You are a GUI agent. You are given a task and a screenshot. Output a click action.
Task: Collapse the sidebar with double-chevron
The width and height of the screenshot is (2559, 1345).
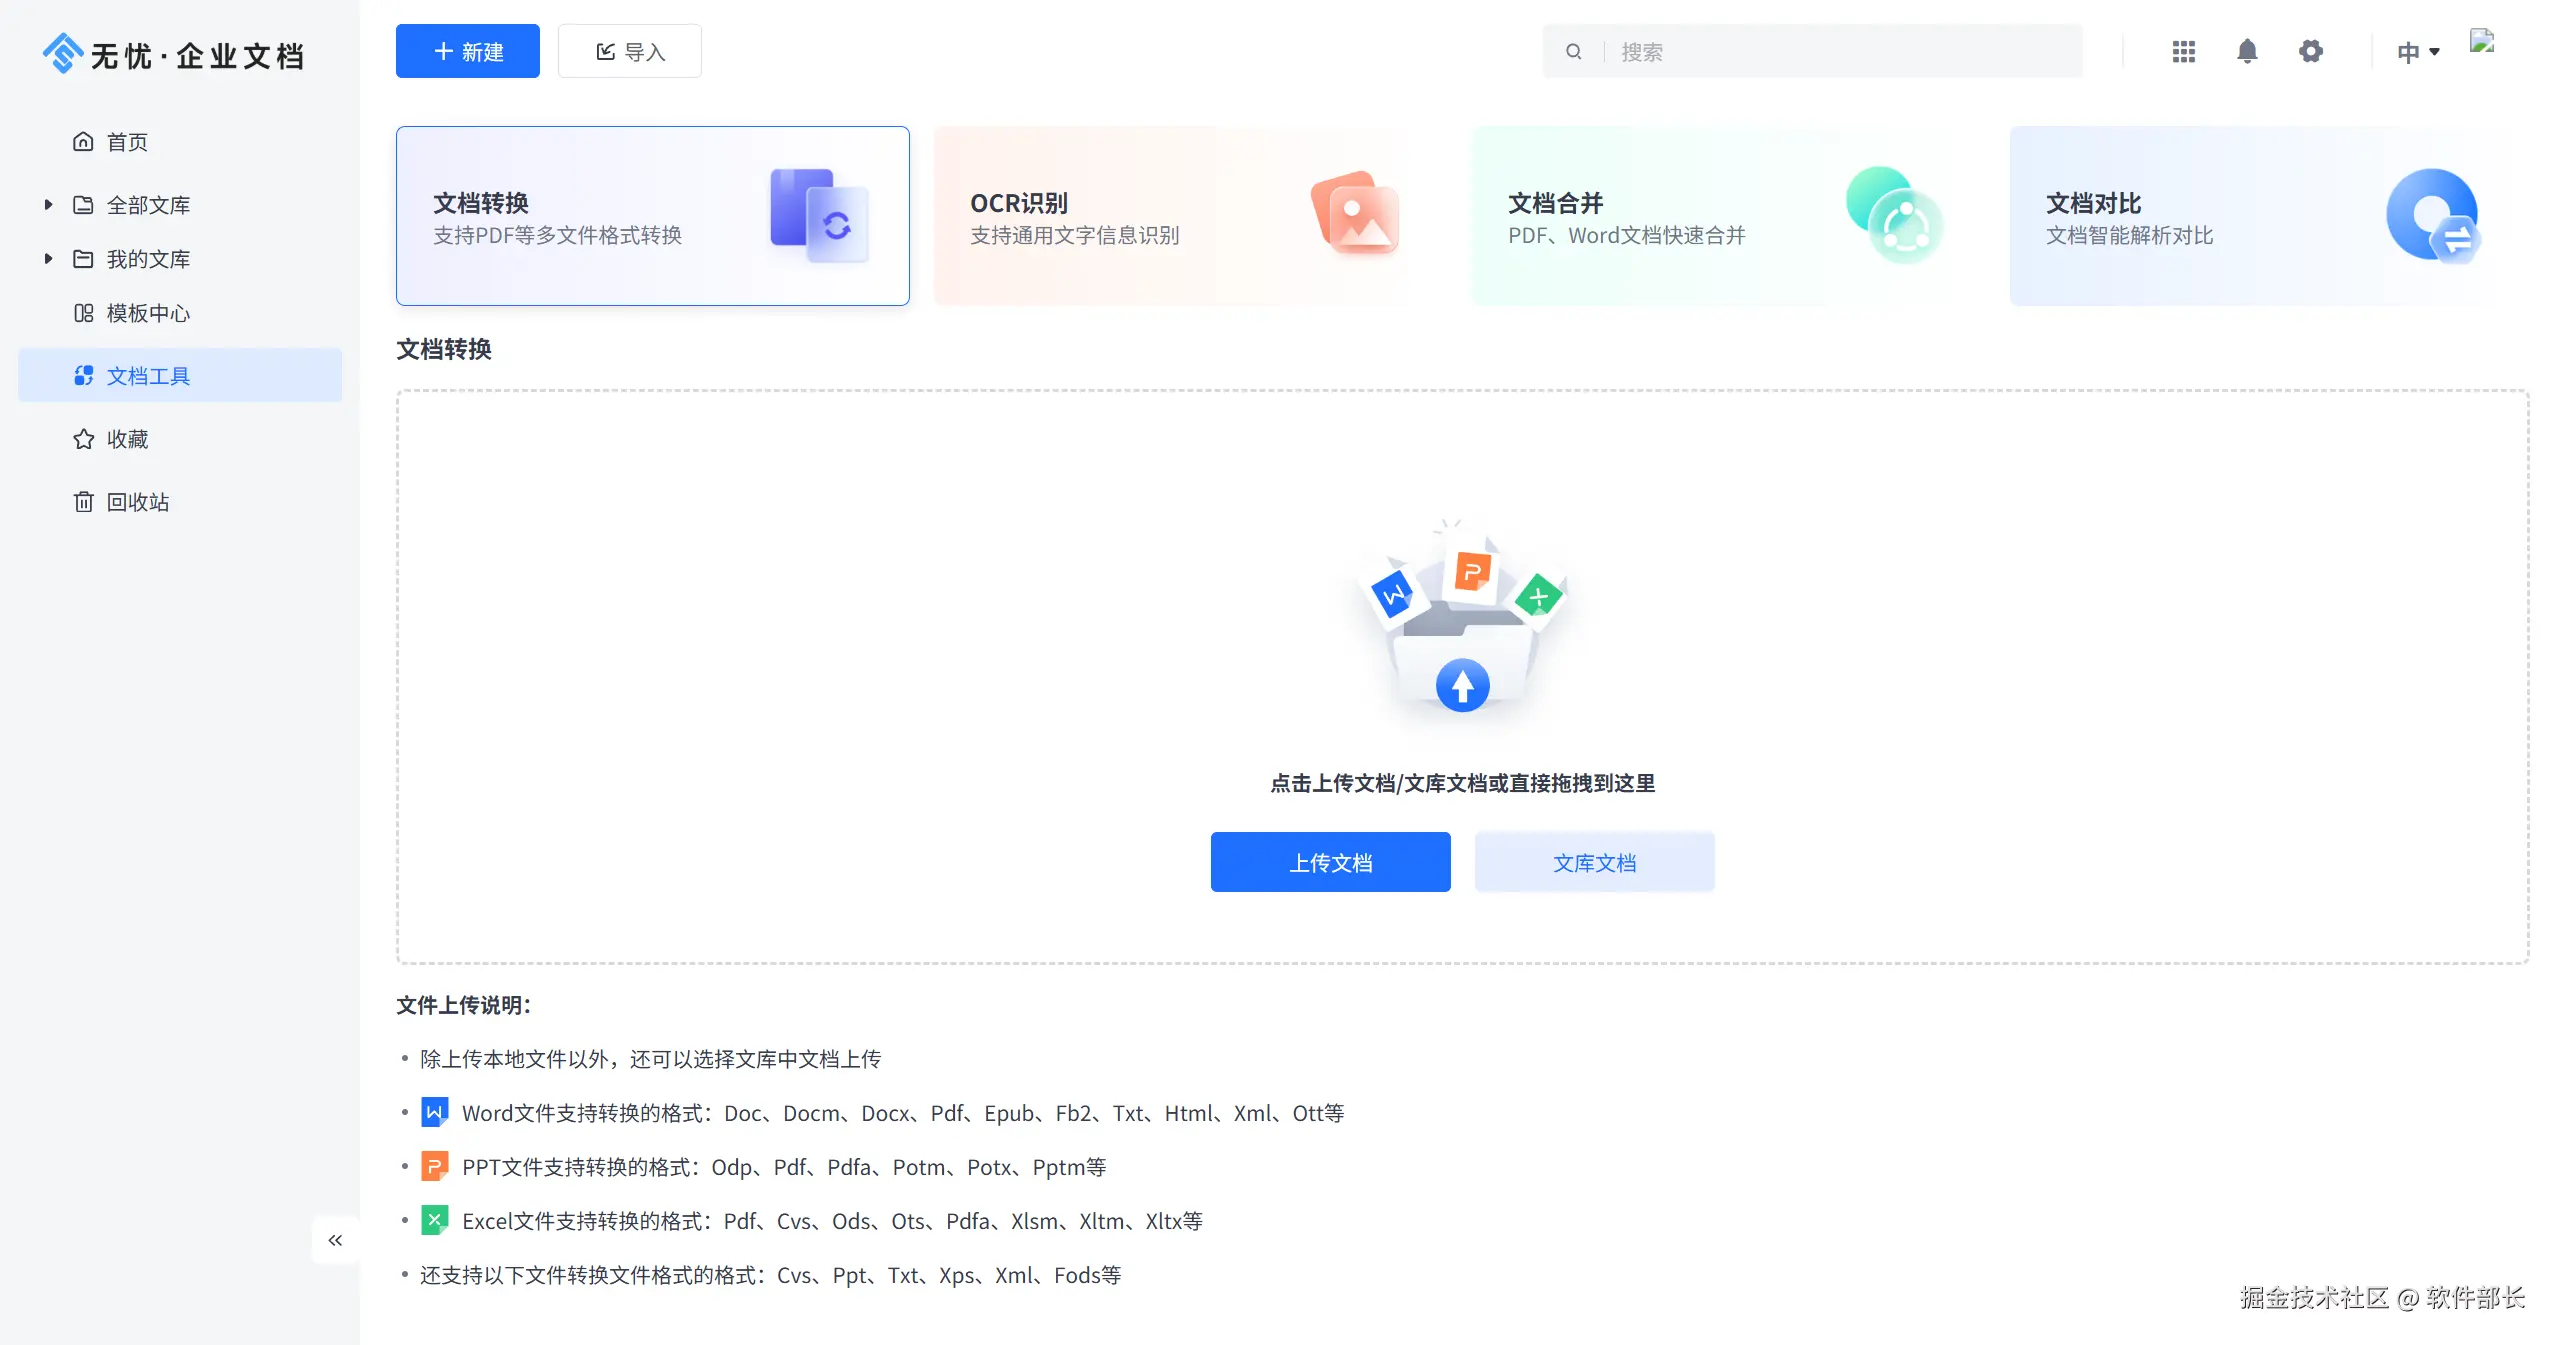(x=335, y=1240)
